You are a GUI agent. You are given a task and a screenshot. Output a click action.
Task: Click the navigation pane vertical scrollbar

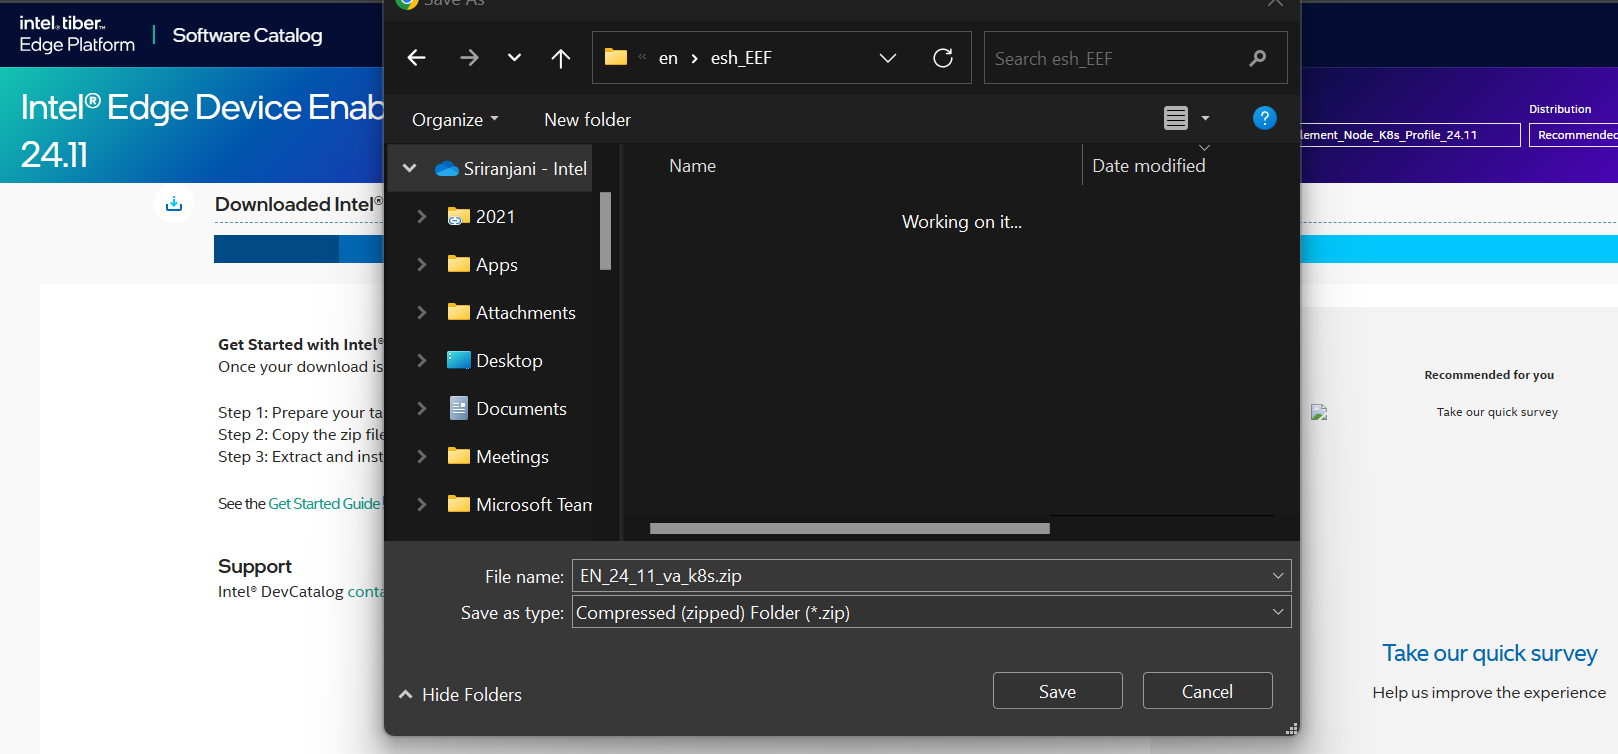[605, 231]
